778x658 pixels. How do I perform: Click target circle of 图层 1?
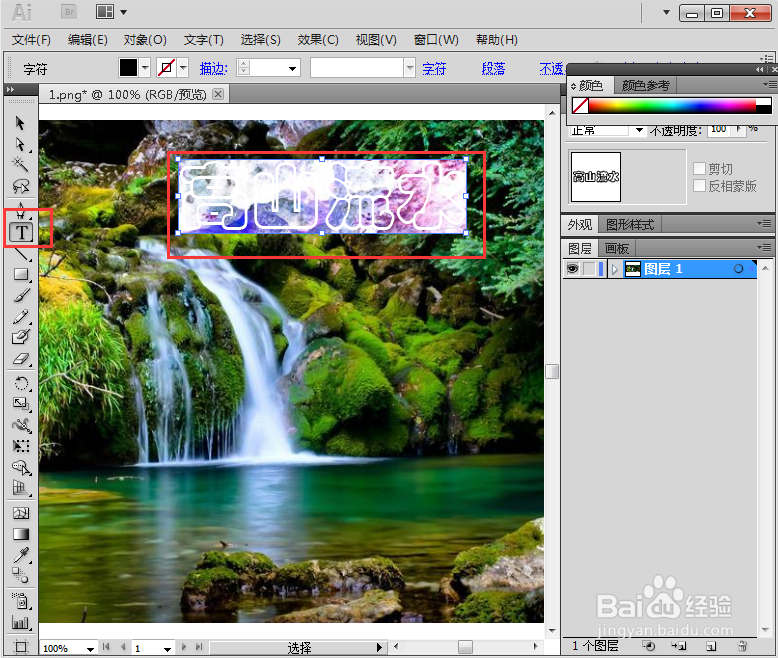(738, 268)
